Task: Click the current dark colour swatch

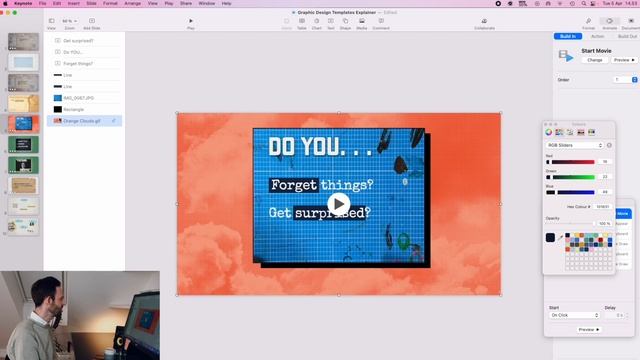Action: [x=550, y=238]
